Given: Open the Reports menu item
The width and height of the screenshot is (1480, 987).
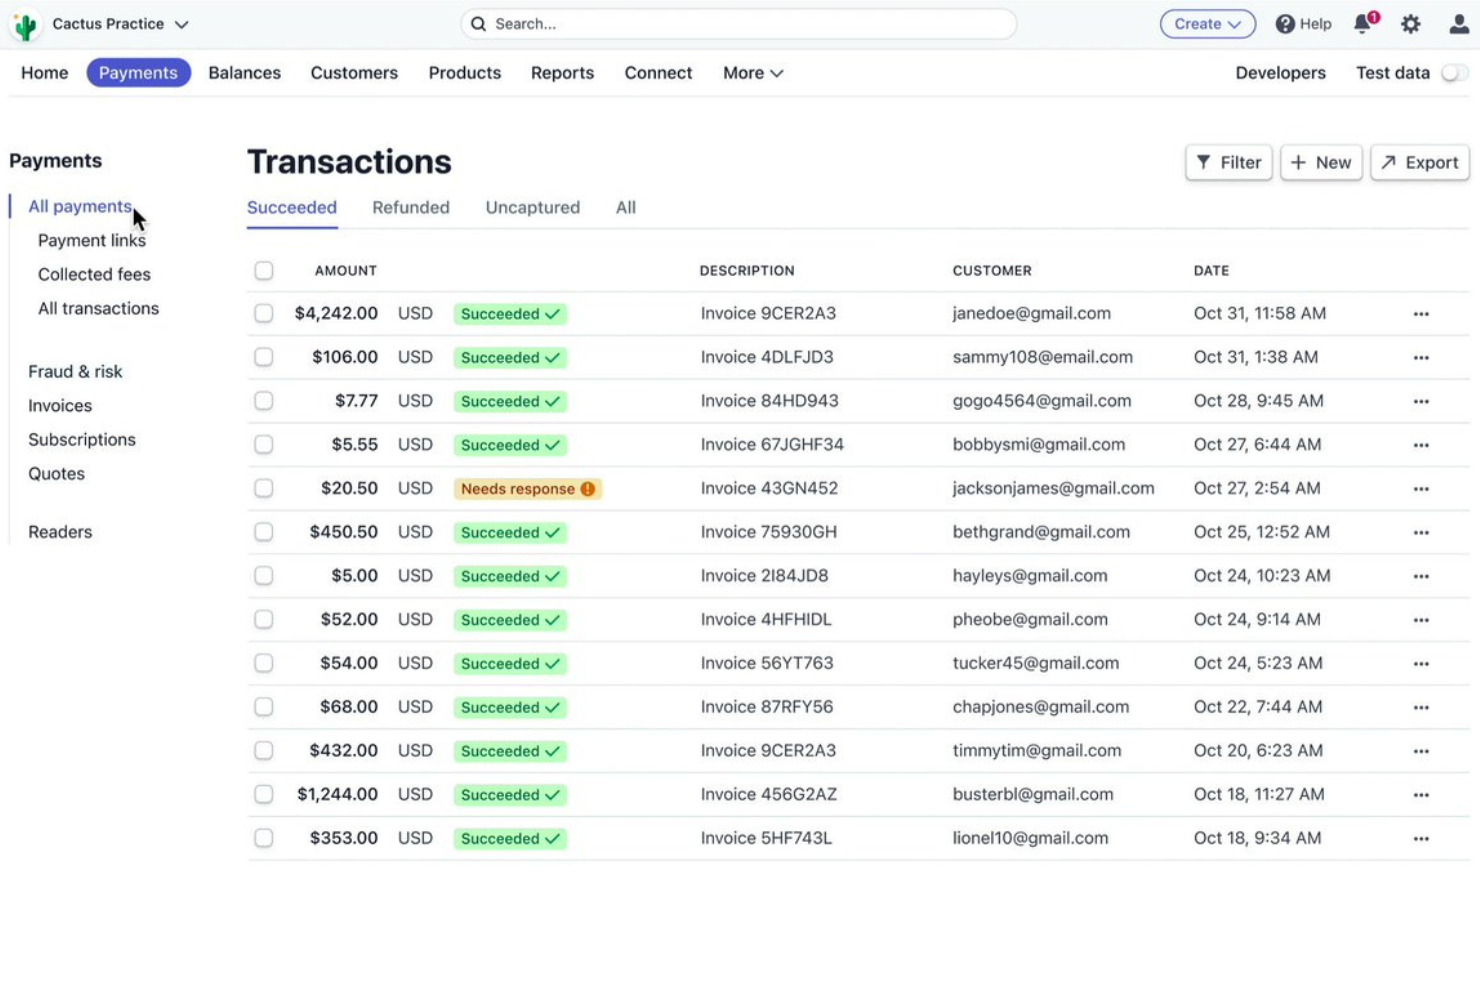Looking at the screenshot, I should 562,72.
